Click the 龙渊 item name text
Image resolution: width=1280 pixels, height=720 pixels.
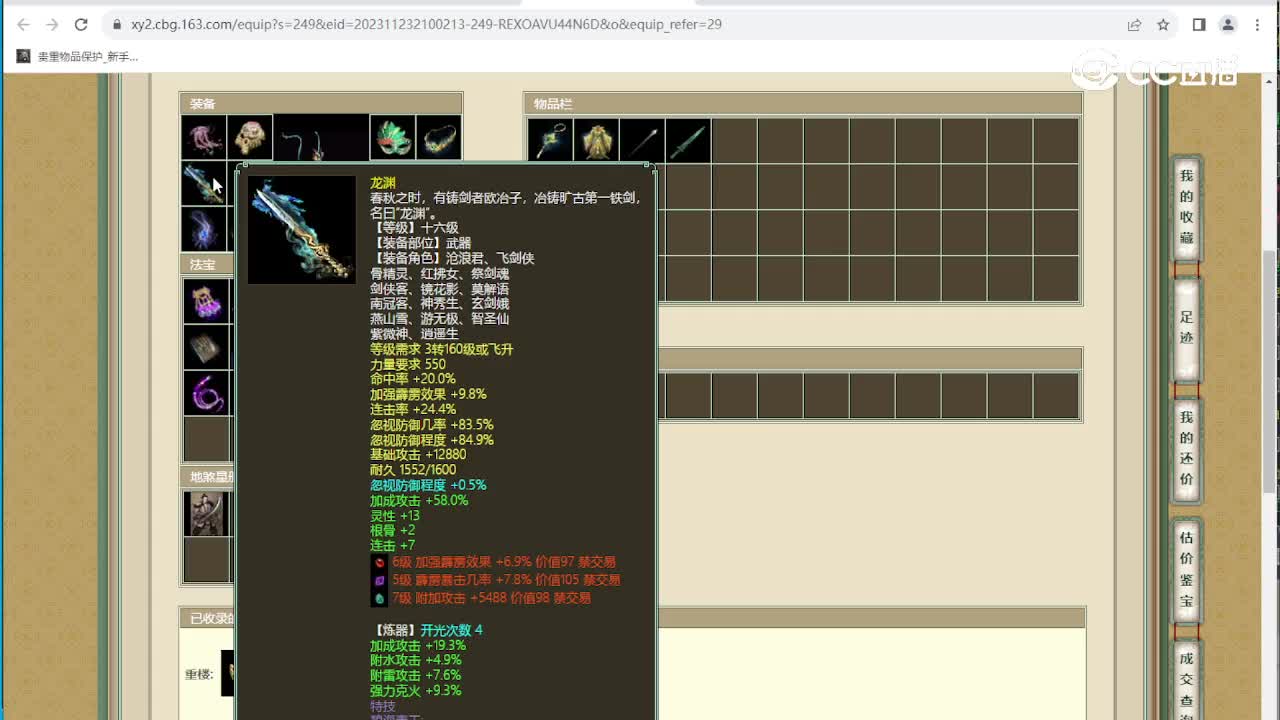[x=383, y=183]
